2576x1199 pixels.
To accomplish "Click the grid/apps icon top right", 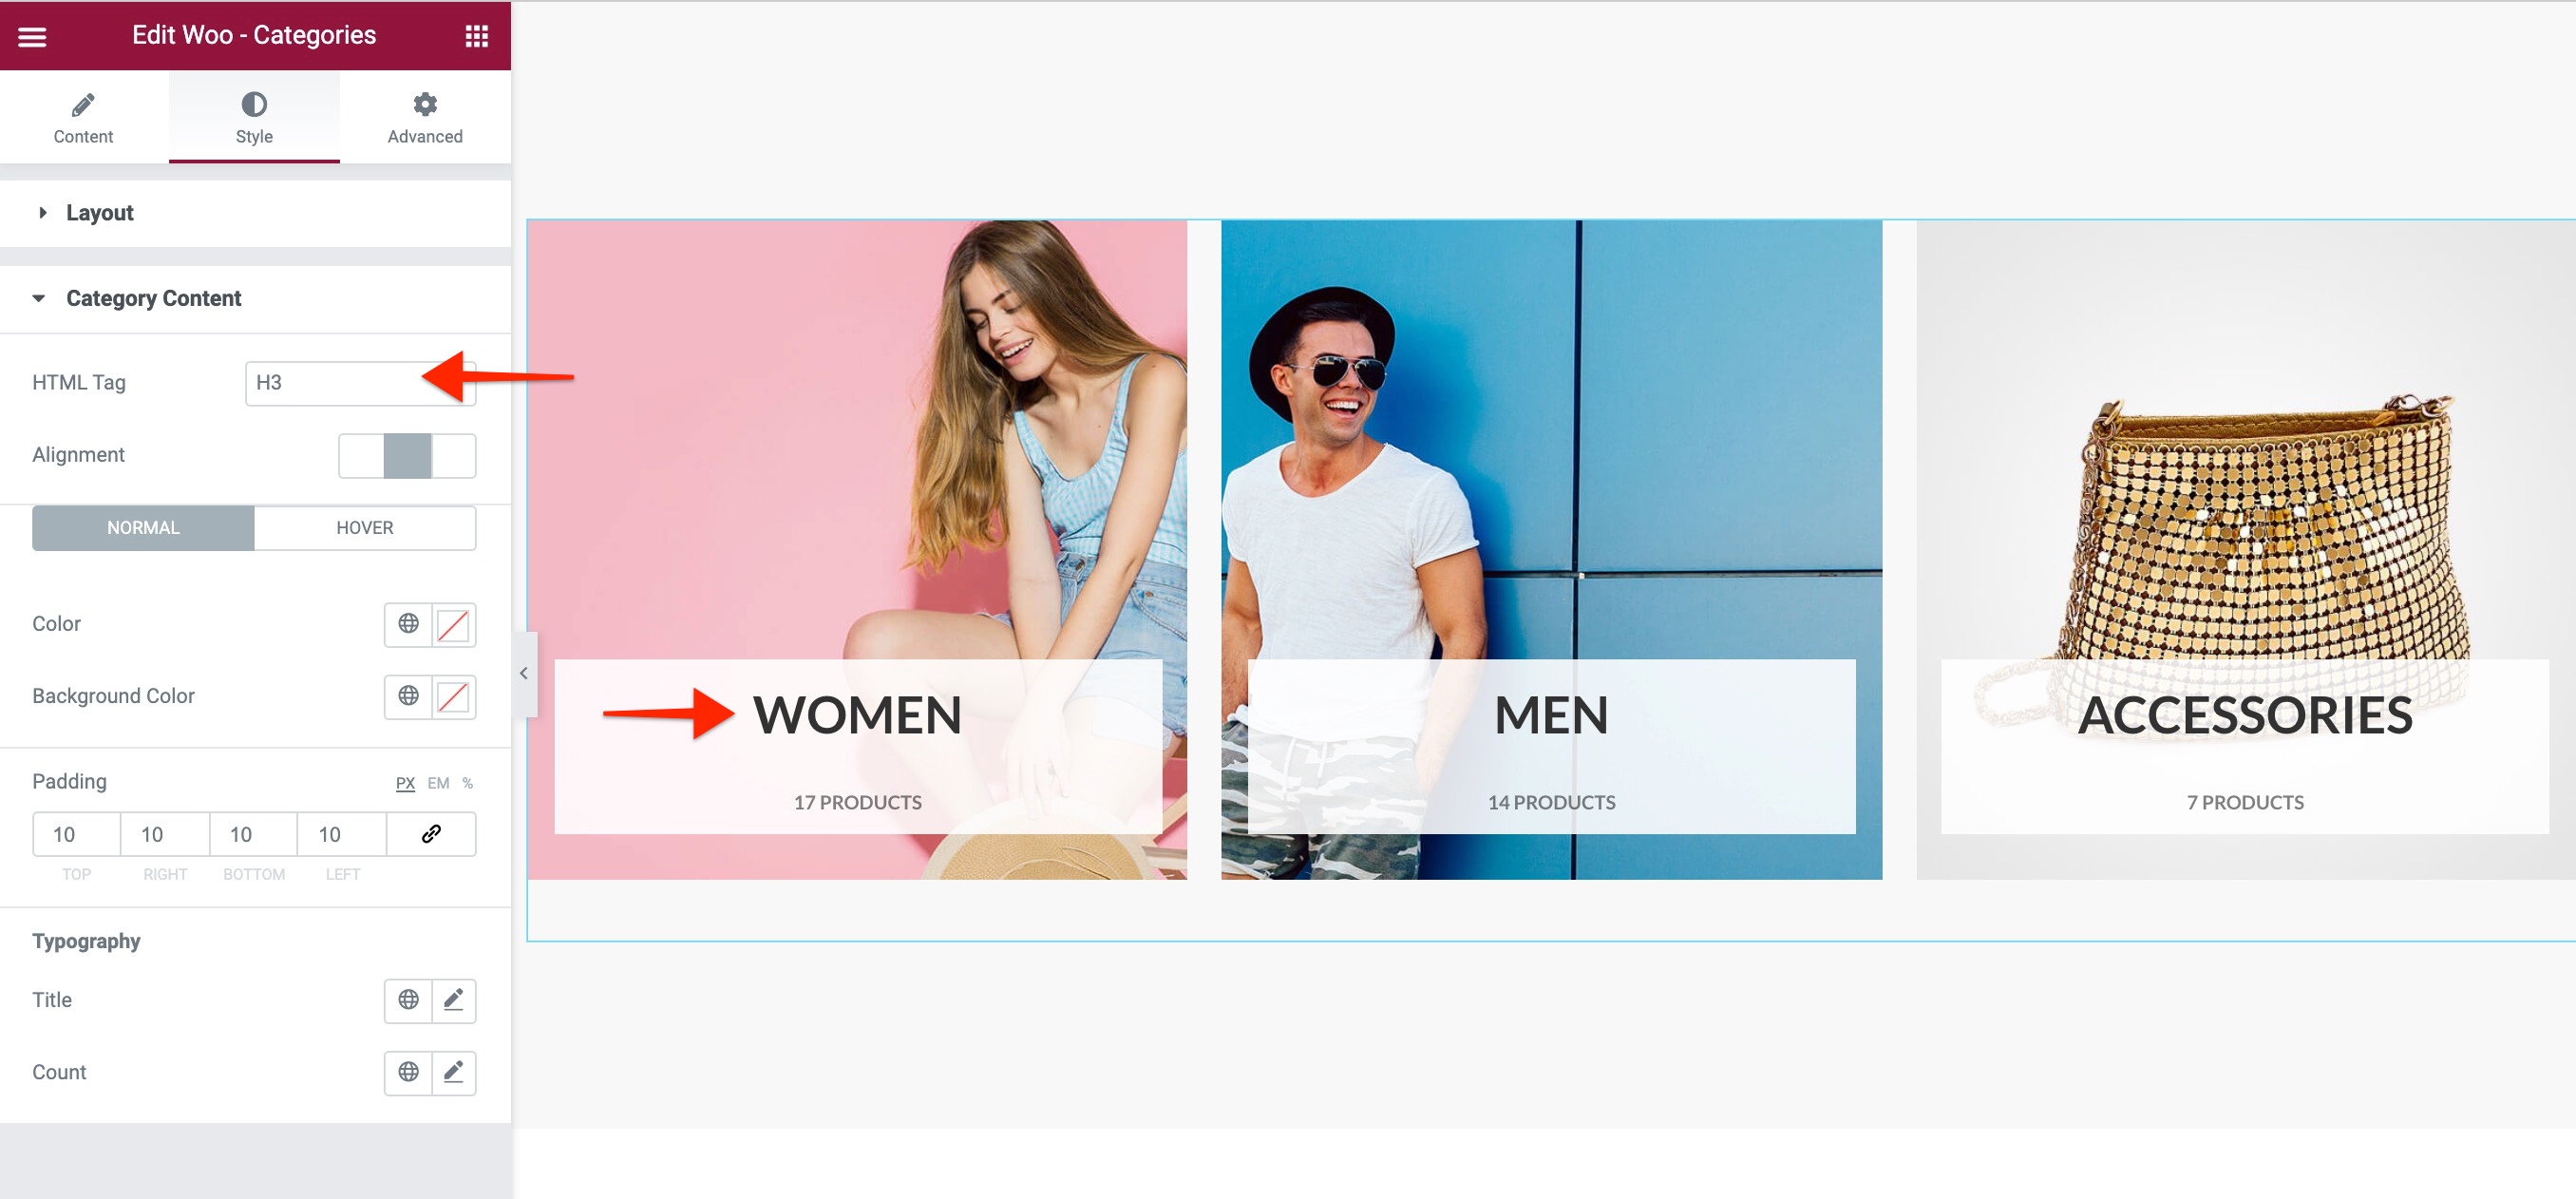I will (x=478, y=33).
